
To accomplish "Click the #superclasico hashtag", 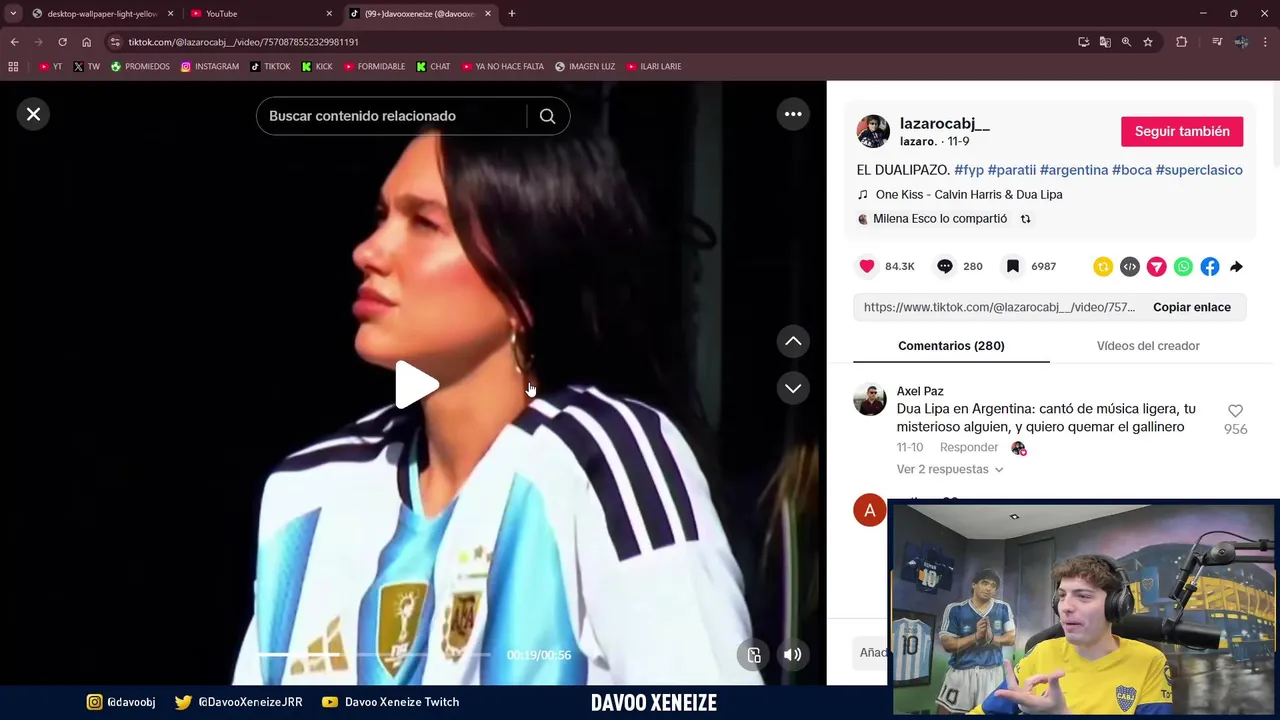I will pyautogui.click(x=1199, y=170).
